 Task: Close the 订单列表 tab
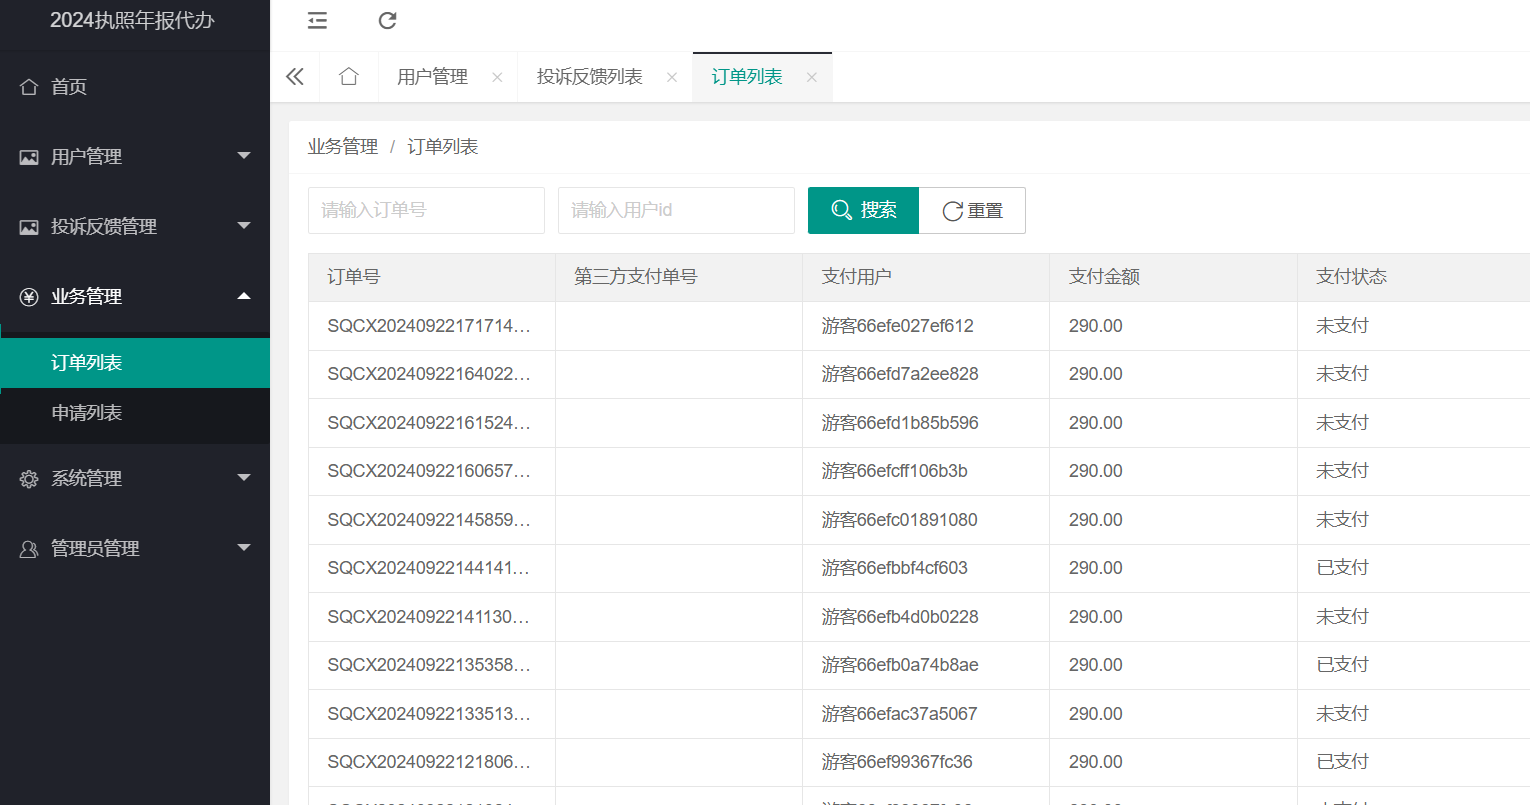(812, 78)
